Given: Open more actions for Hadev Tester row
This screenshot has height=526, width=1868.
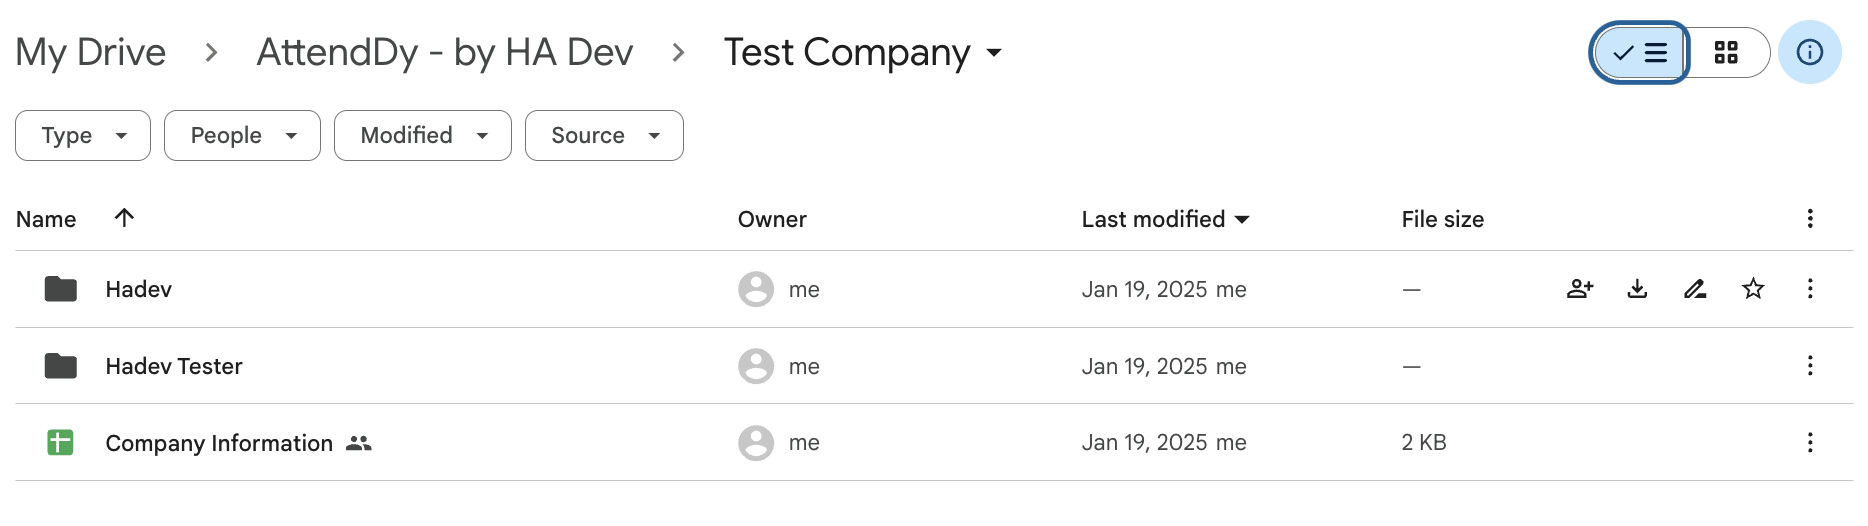Looking at the screenshot, I should [1810, 366].
